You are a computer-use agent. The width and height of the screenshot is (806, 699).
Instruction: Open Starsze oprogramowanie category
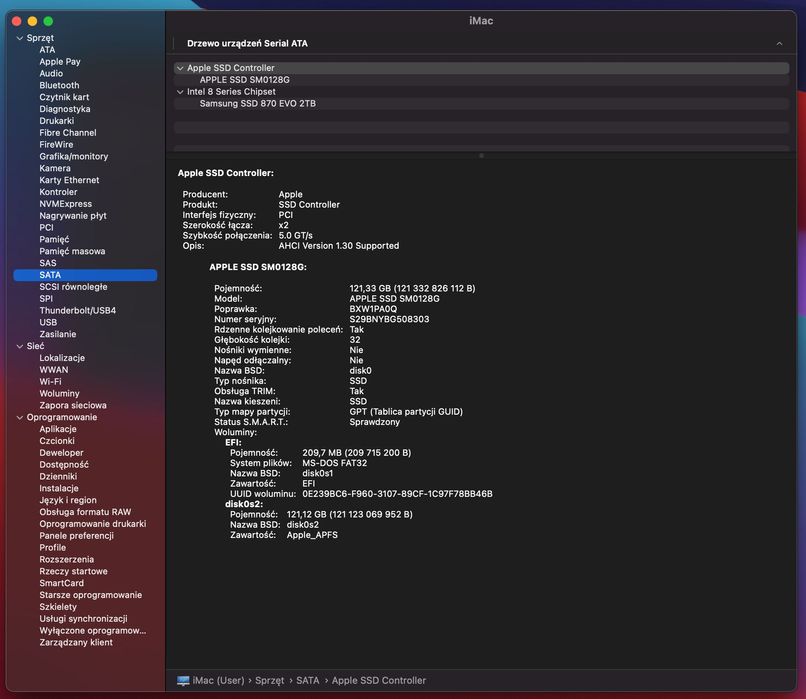tap(91, 595)
